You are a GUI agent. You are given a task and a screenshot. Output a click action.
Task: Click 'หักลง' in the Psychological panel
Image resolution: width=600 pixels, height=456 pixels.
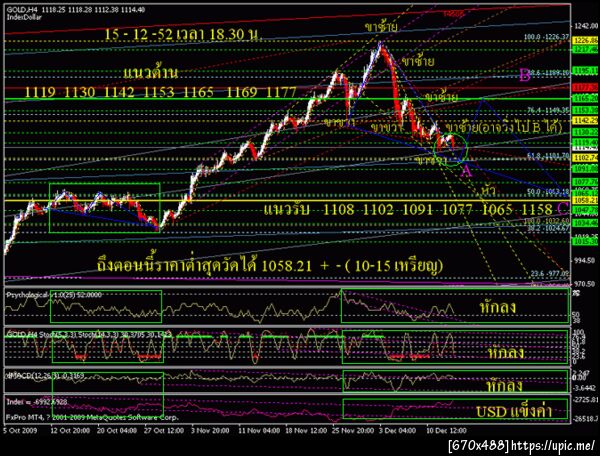click(x=497, y=307)
